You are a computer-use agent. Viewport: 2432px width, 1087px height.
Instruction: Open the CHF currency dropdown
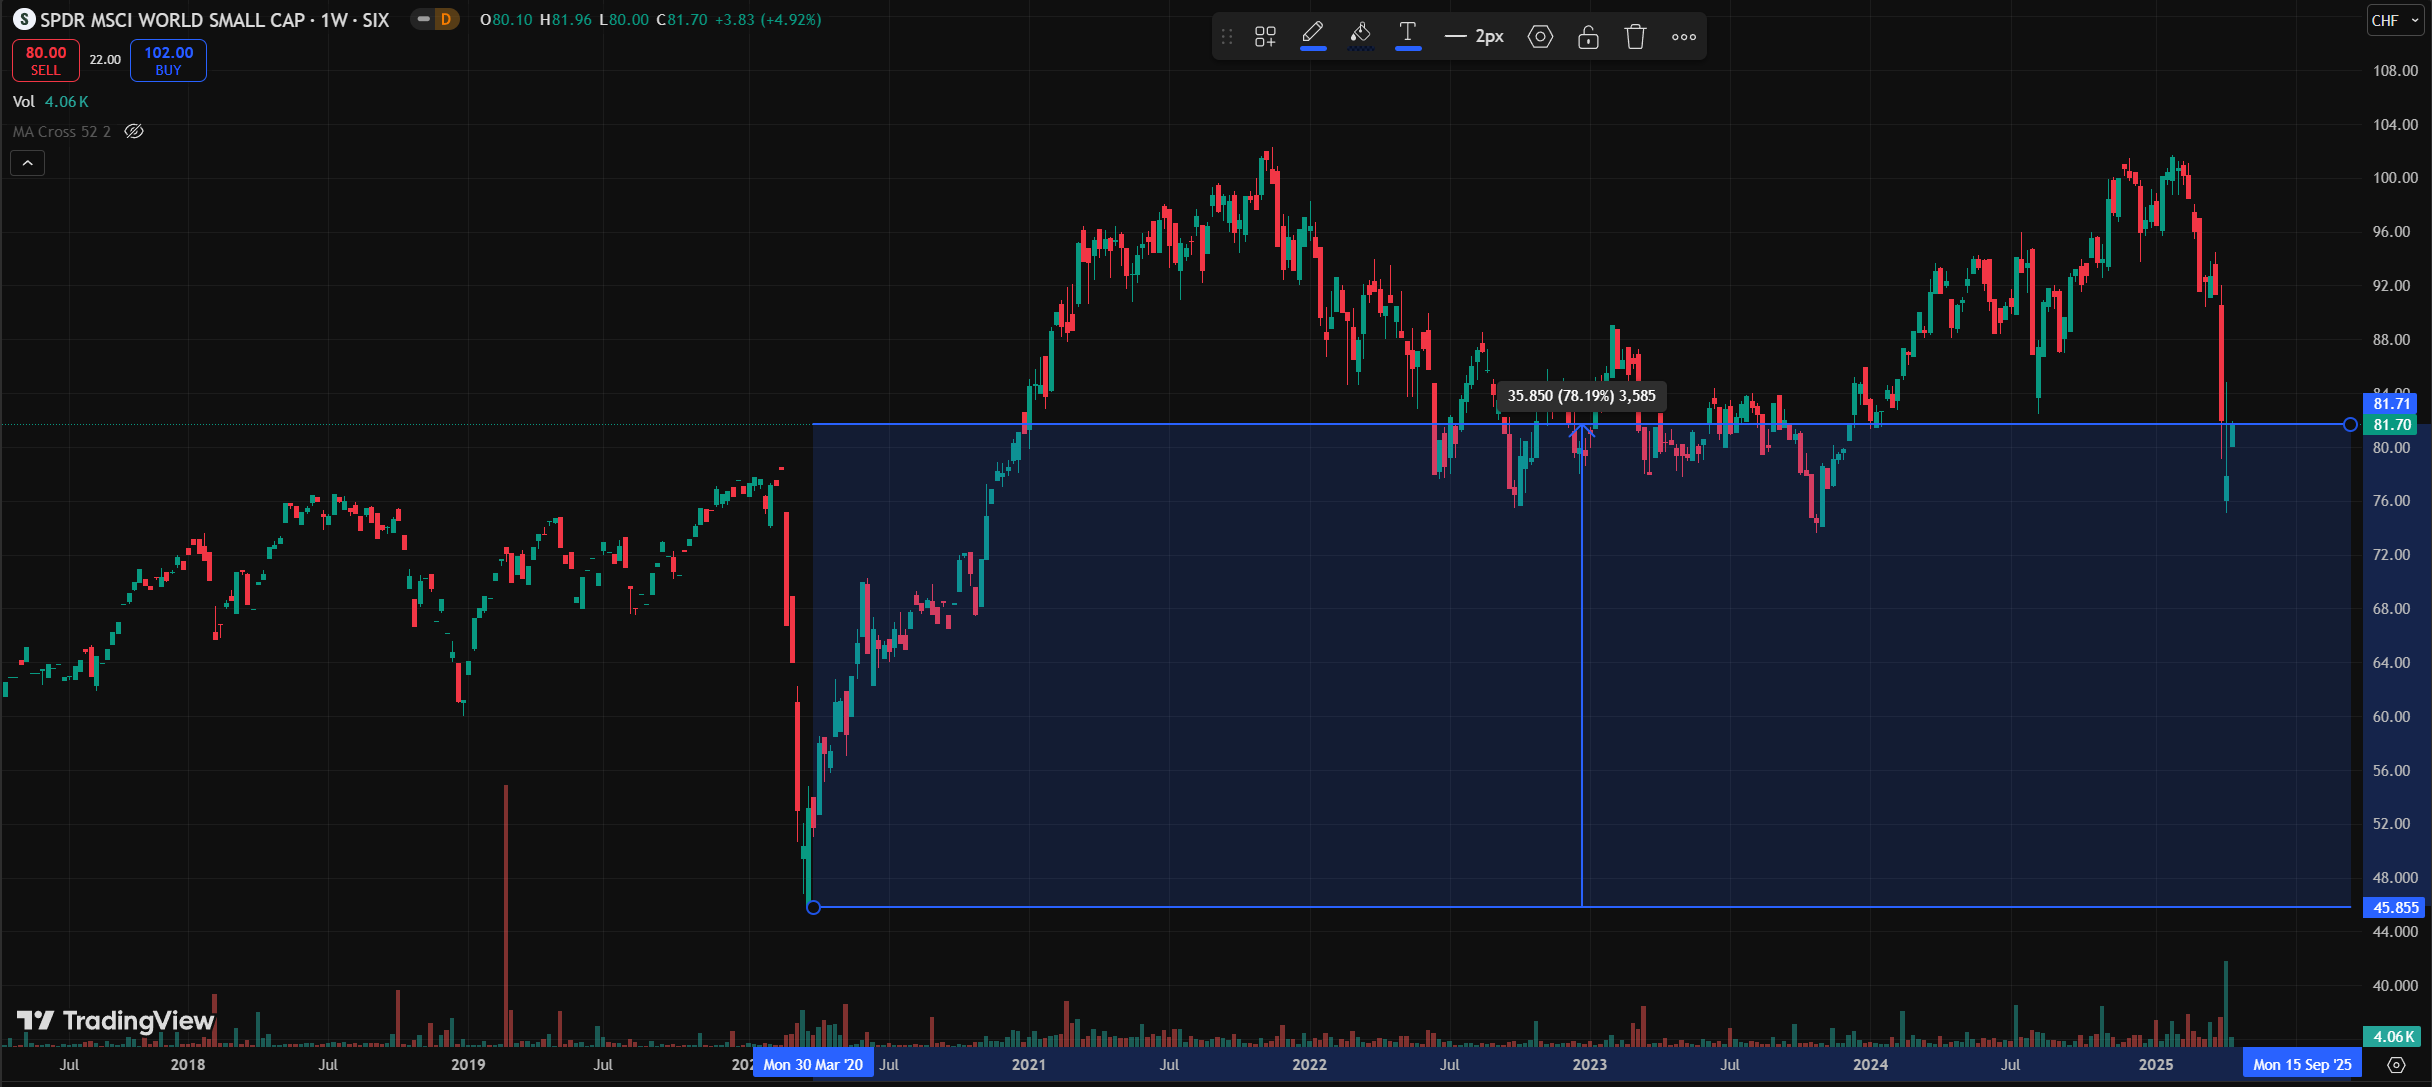(x=2395, y=20)
